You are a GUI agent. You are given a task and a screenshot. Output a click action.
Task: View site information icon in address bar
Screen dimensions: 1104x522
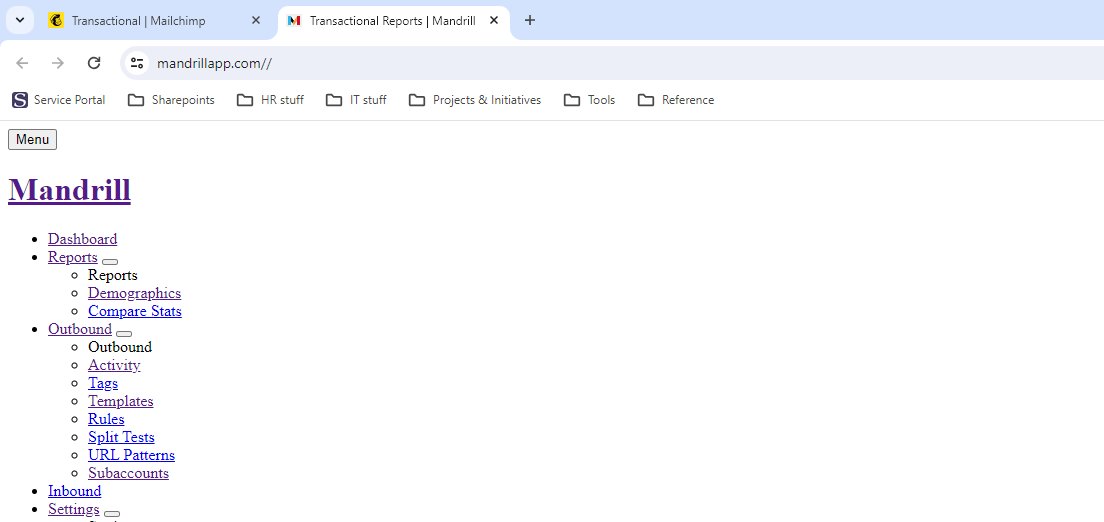click(137, 63)
